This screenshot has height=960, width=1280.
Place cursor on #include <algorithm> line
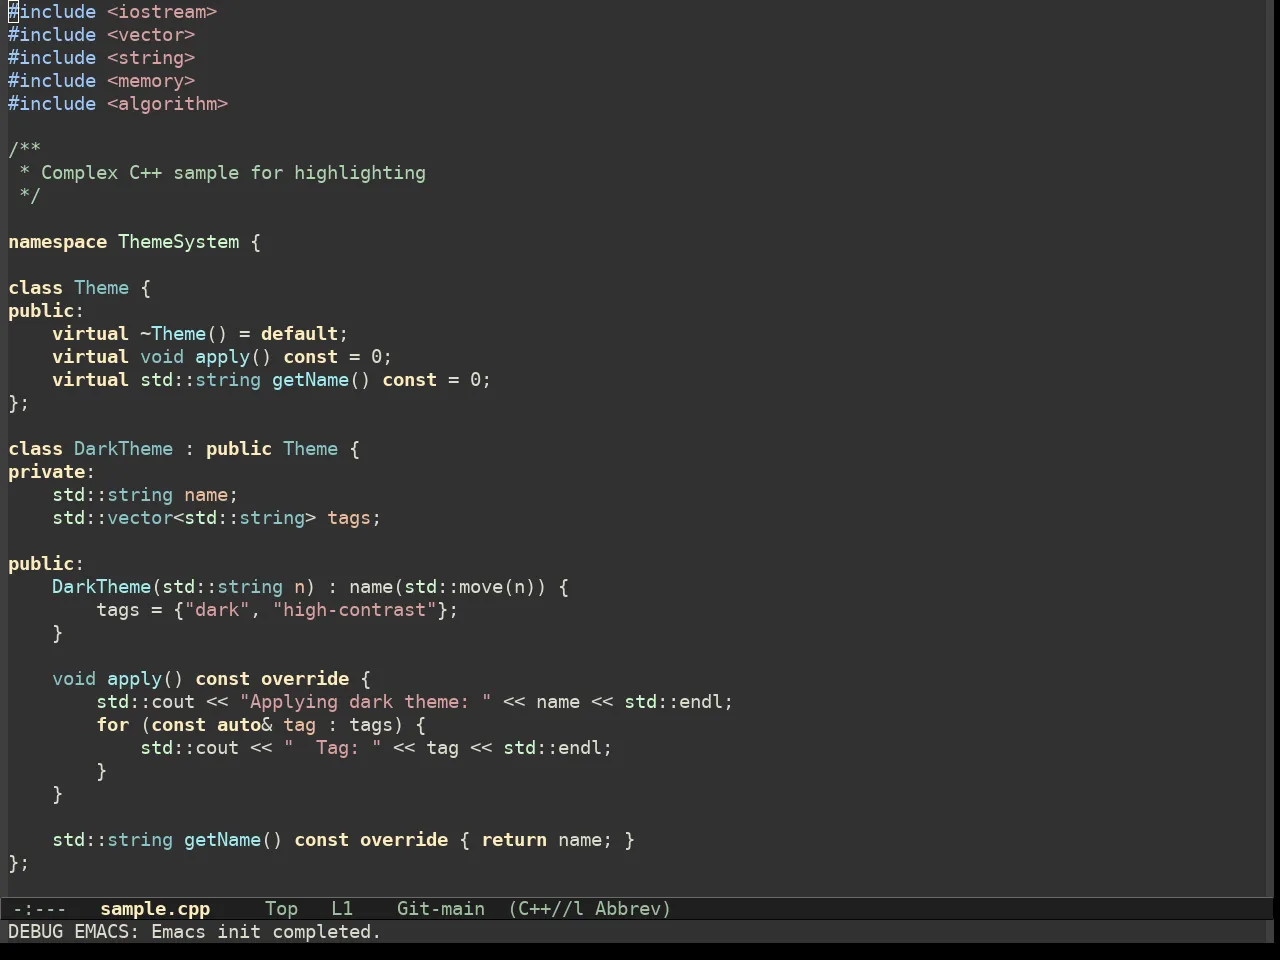coord(118,104)
